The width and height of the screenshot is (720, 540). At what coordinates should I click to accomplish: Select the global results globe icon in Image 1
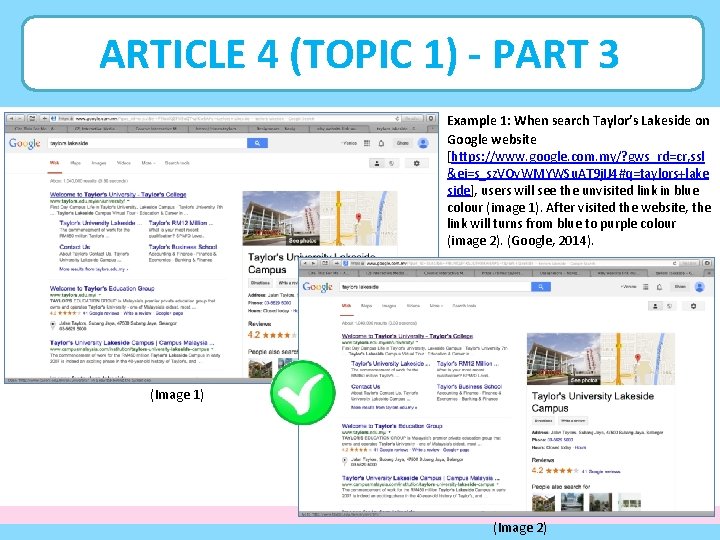[391, 163]
